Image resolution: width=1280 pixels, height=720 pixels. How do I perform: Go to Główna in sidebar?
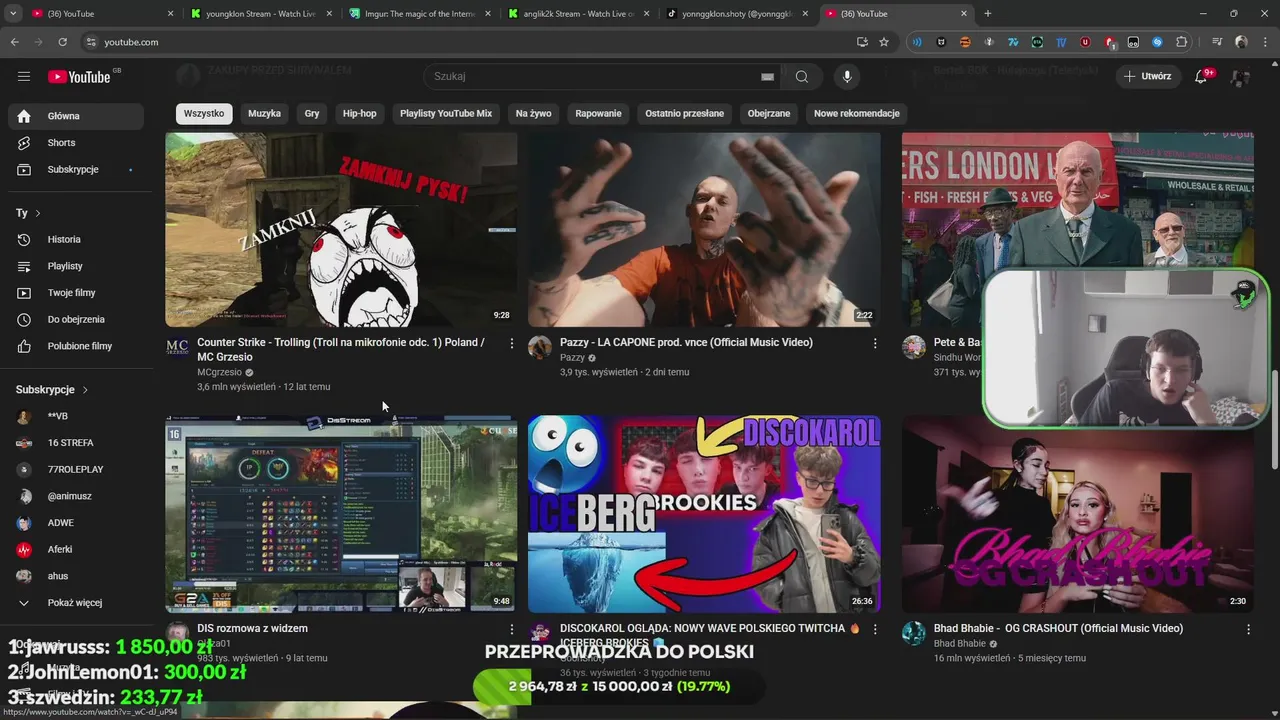(x=76, y=116)
